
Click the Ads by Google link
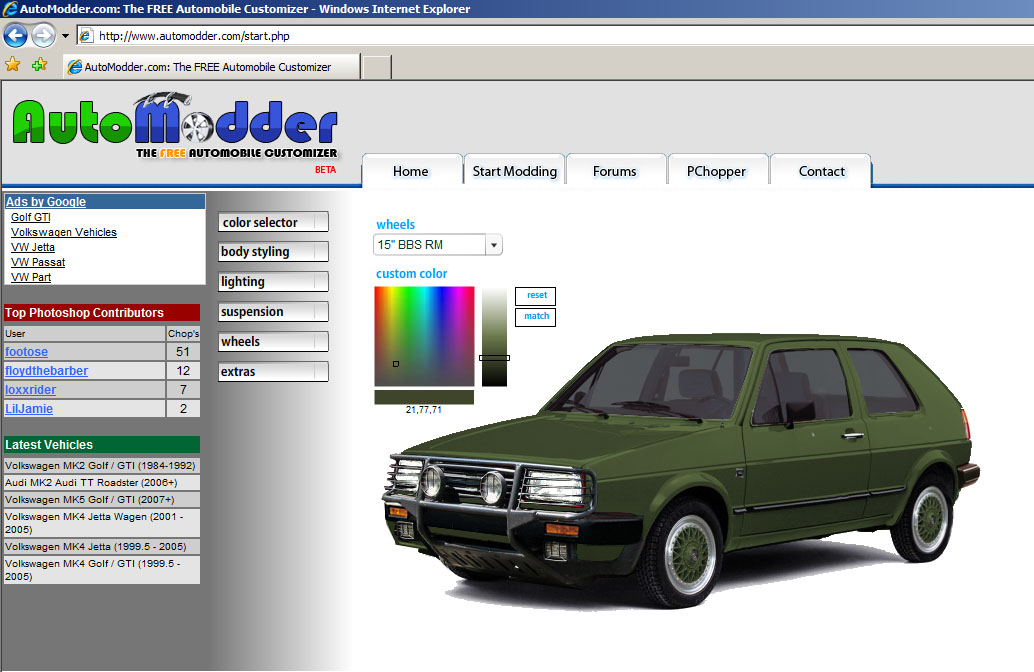tap(46, 202)
